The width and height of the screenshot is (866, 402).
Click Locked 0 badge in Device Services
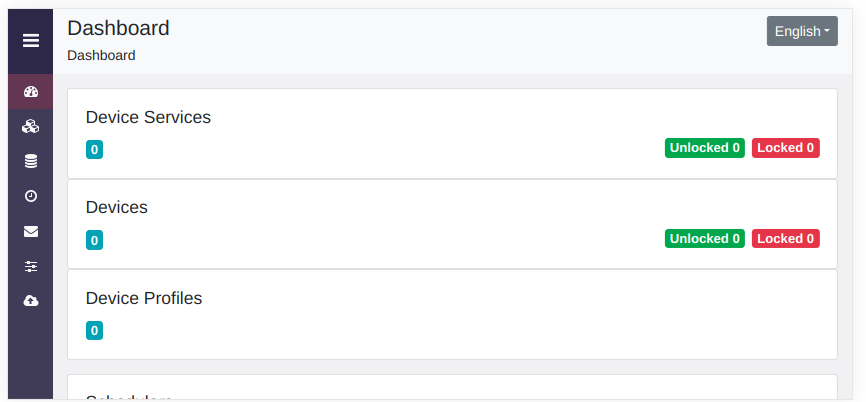[785, 148]
